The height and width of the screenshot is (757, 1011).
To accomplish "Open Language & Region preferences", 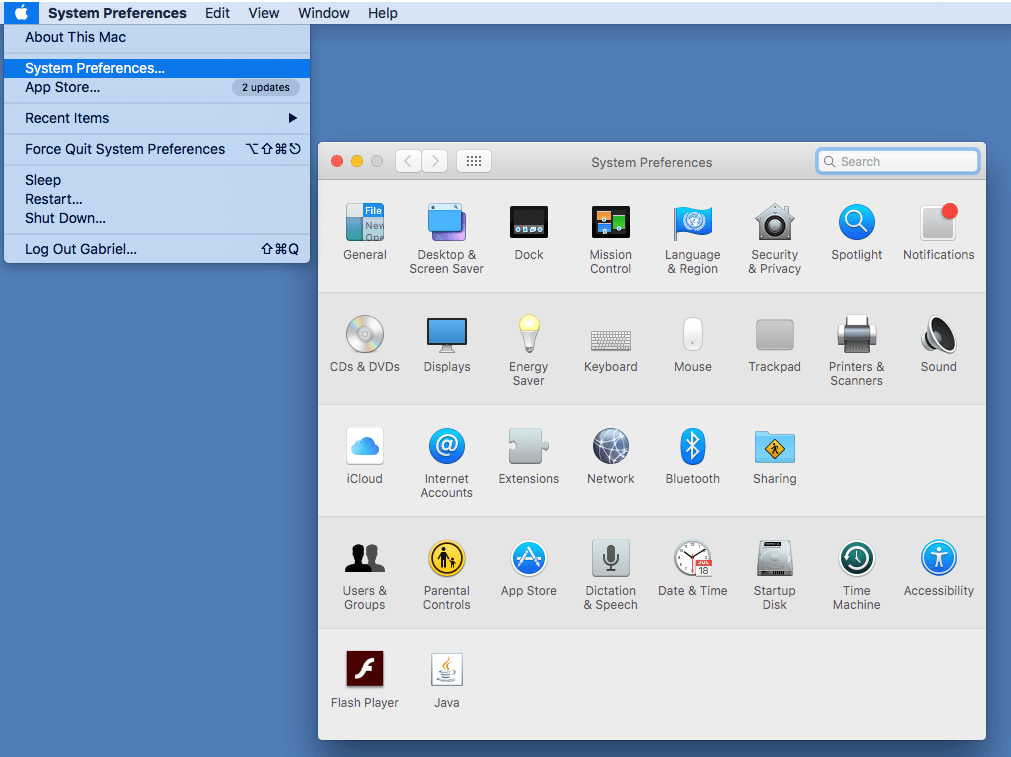I will coord(692,239).
